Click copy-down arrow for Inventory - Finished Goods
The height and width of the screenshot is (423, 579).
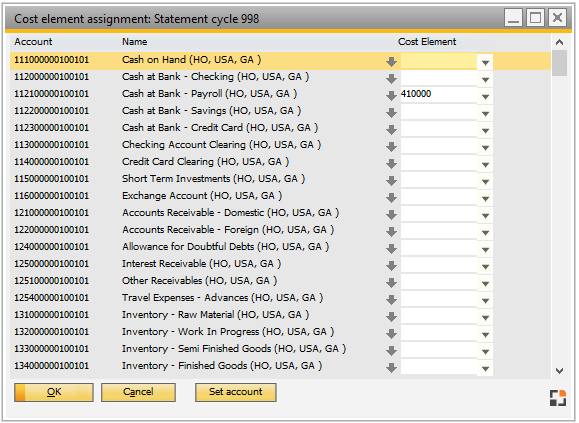point(391,367)
